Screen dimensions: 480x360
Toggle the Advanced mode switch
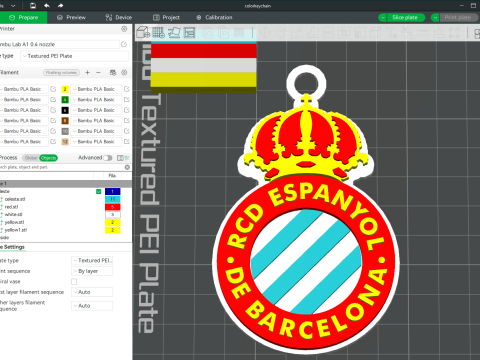(x=108, y=158)
